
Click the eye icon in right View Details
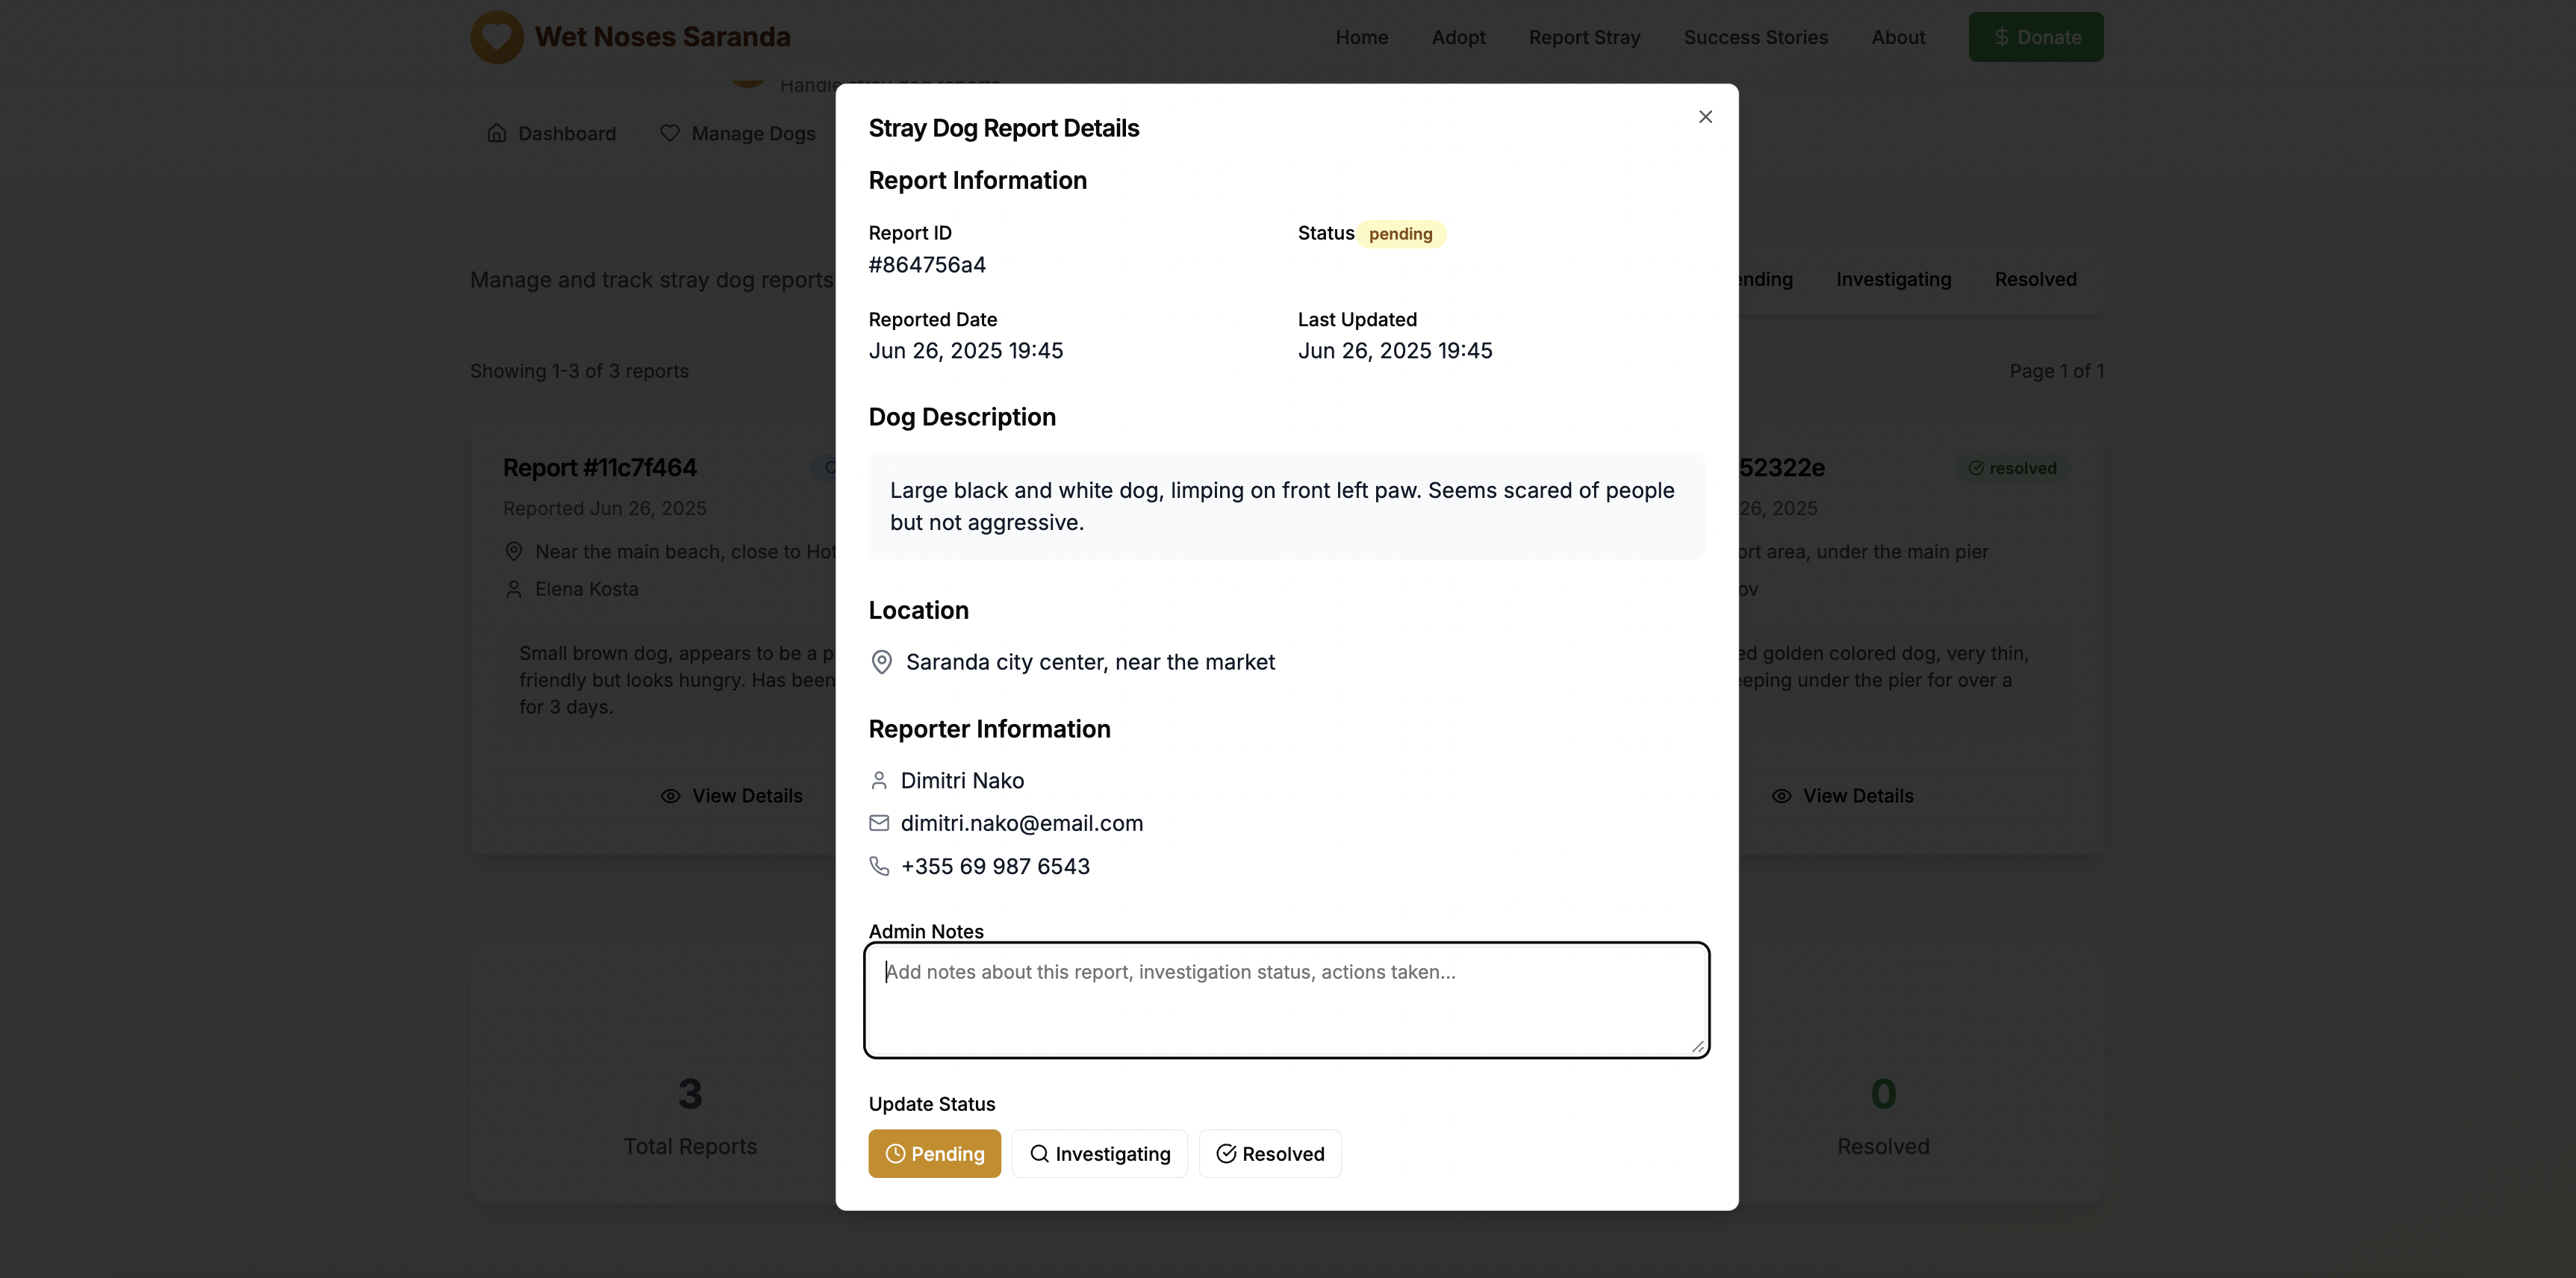pos(1781,796)
